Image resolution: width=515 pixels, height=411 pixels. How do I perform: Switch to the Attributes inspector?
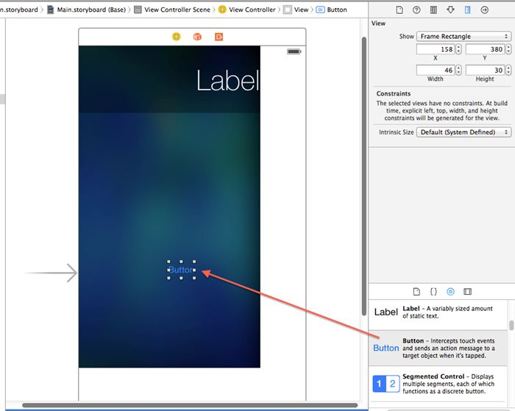pos(451,10)
